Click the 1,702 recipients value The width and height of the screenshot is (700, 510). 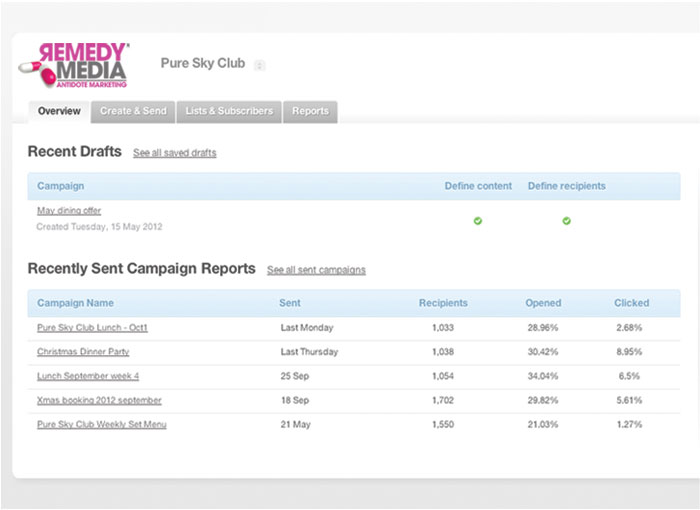click(443, 400)
